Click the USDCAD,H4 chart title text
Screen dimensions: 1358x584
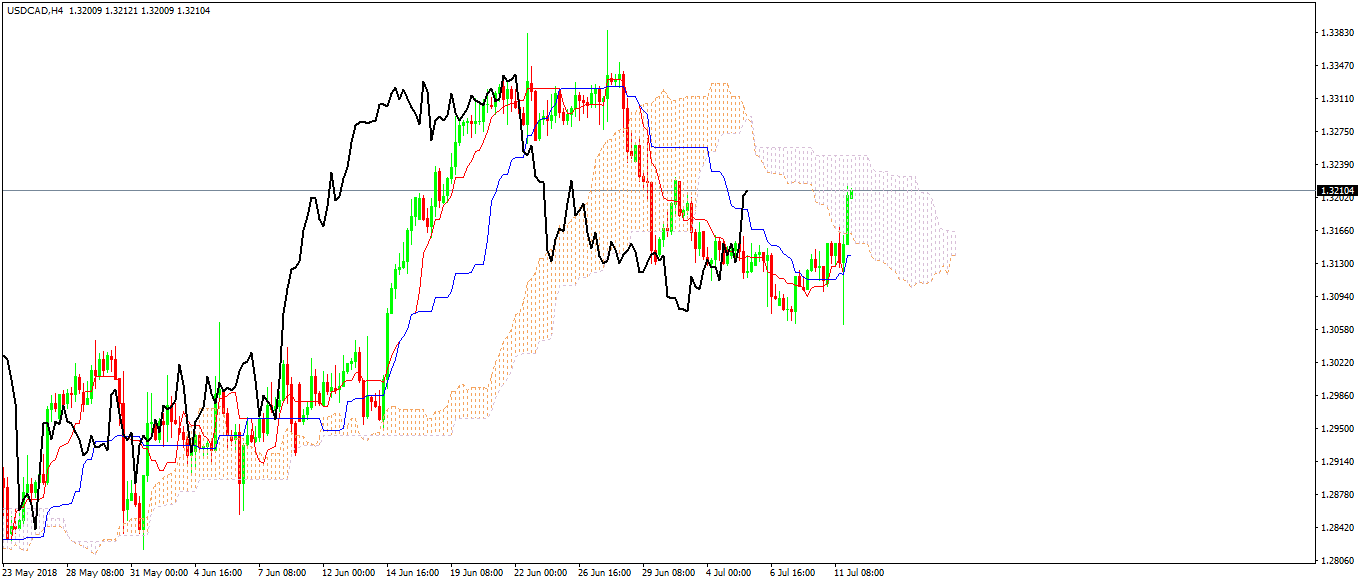tap(34, 10)
